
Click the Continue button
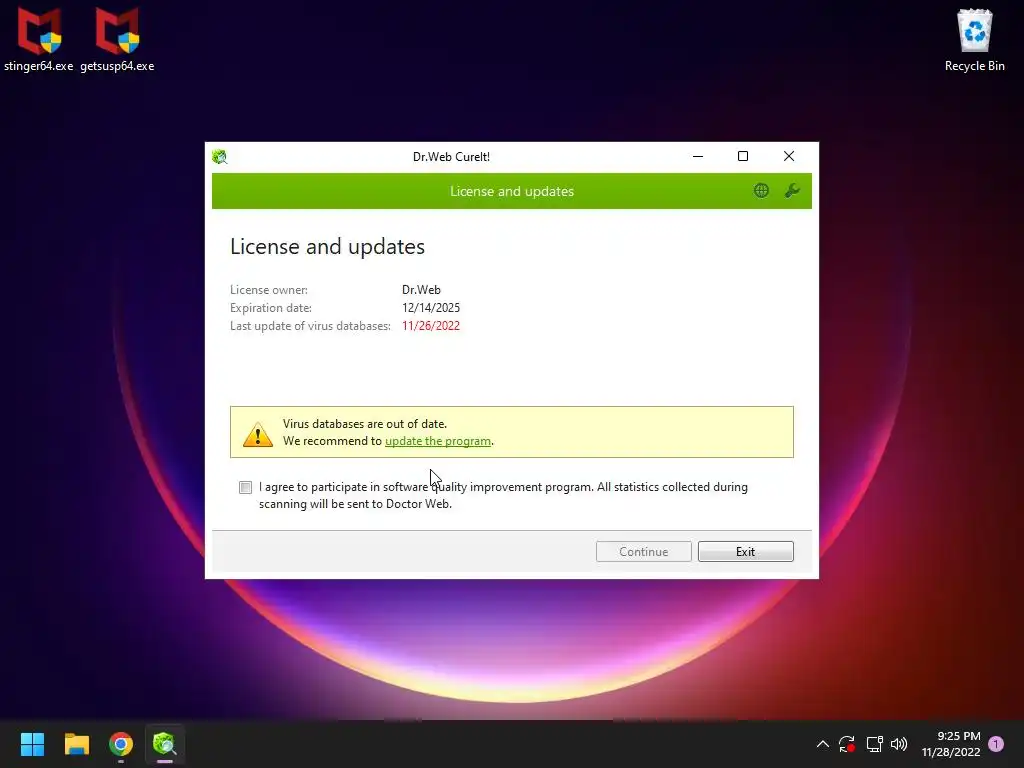tap(643, 551)
